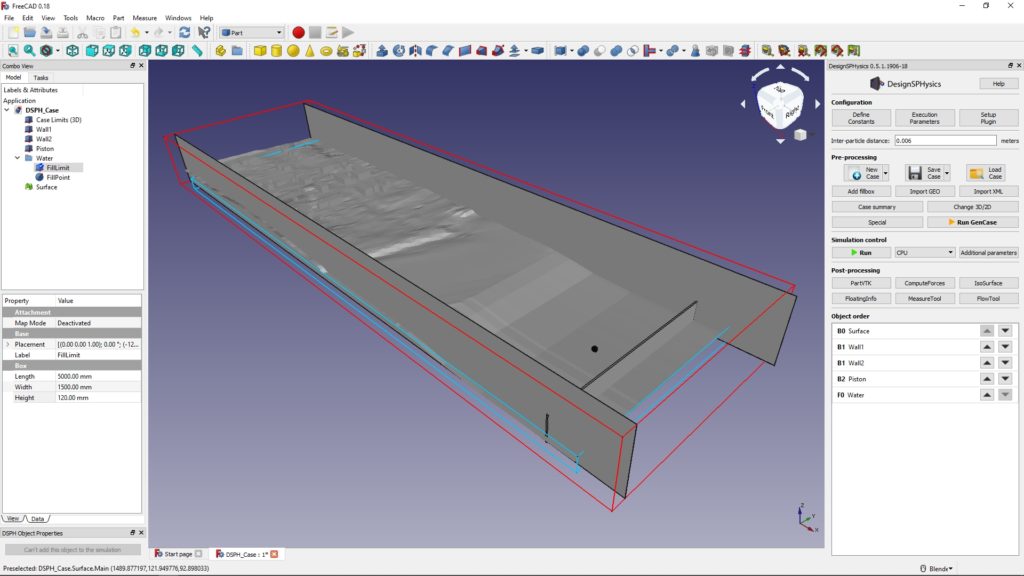
Task: Create a yellow cone primitive
Action: [x=310, y=51]
